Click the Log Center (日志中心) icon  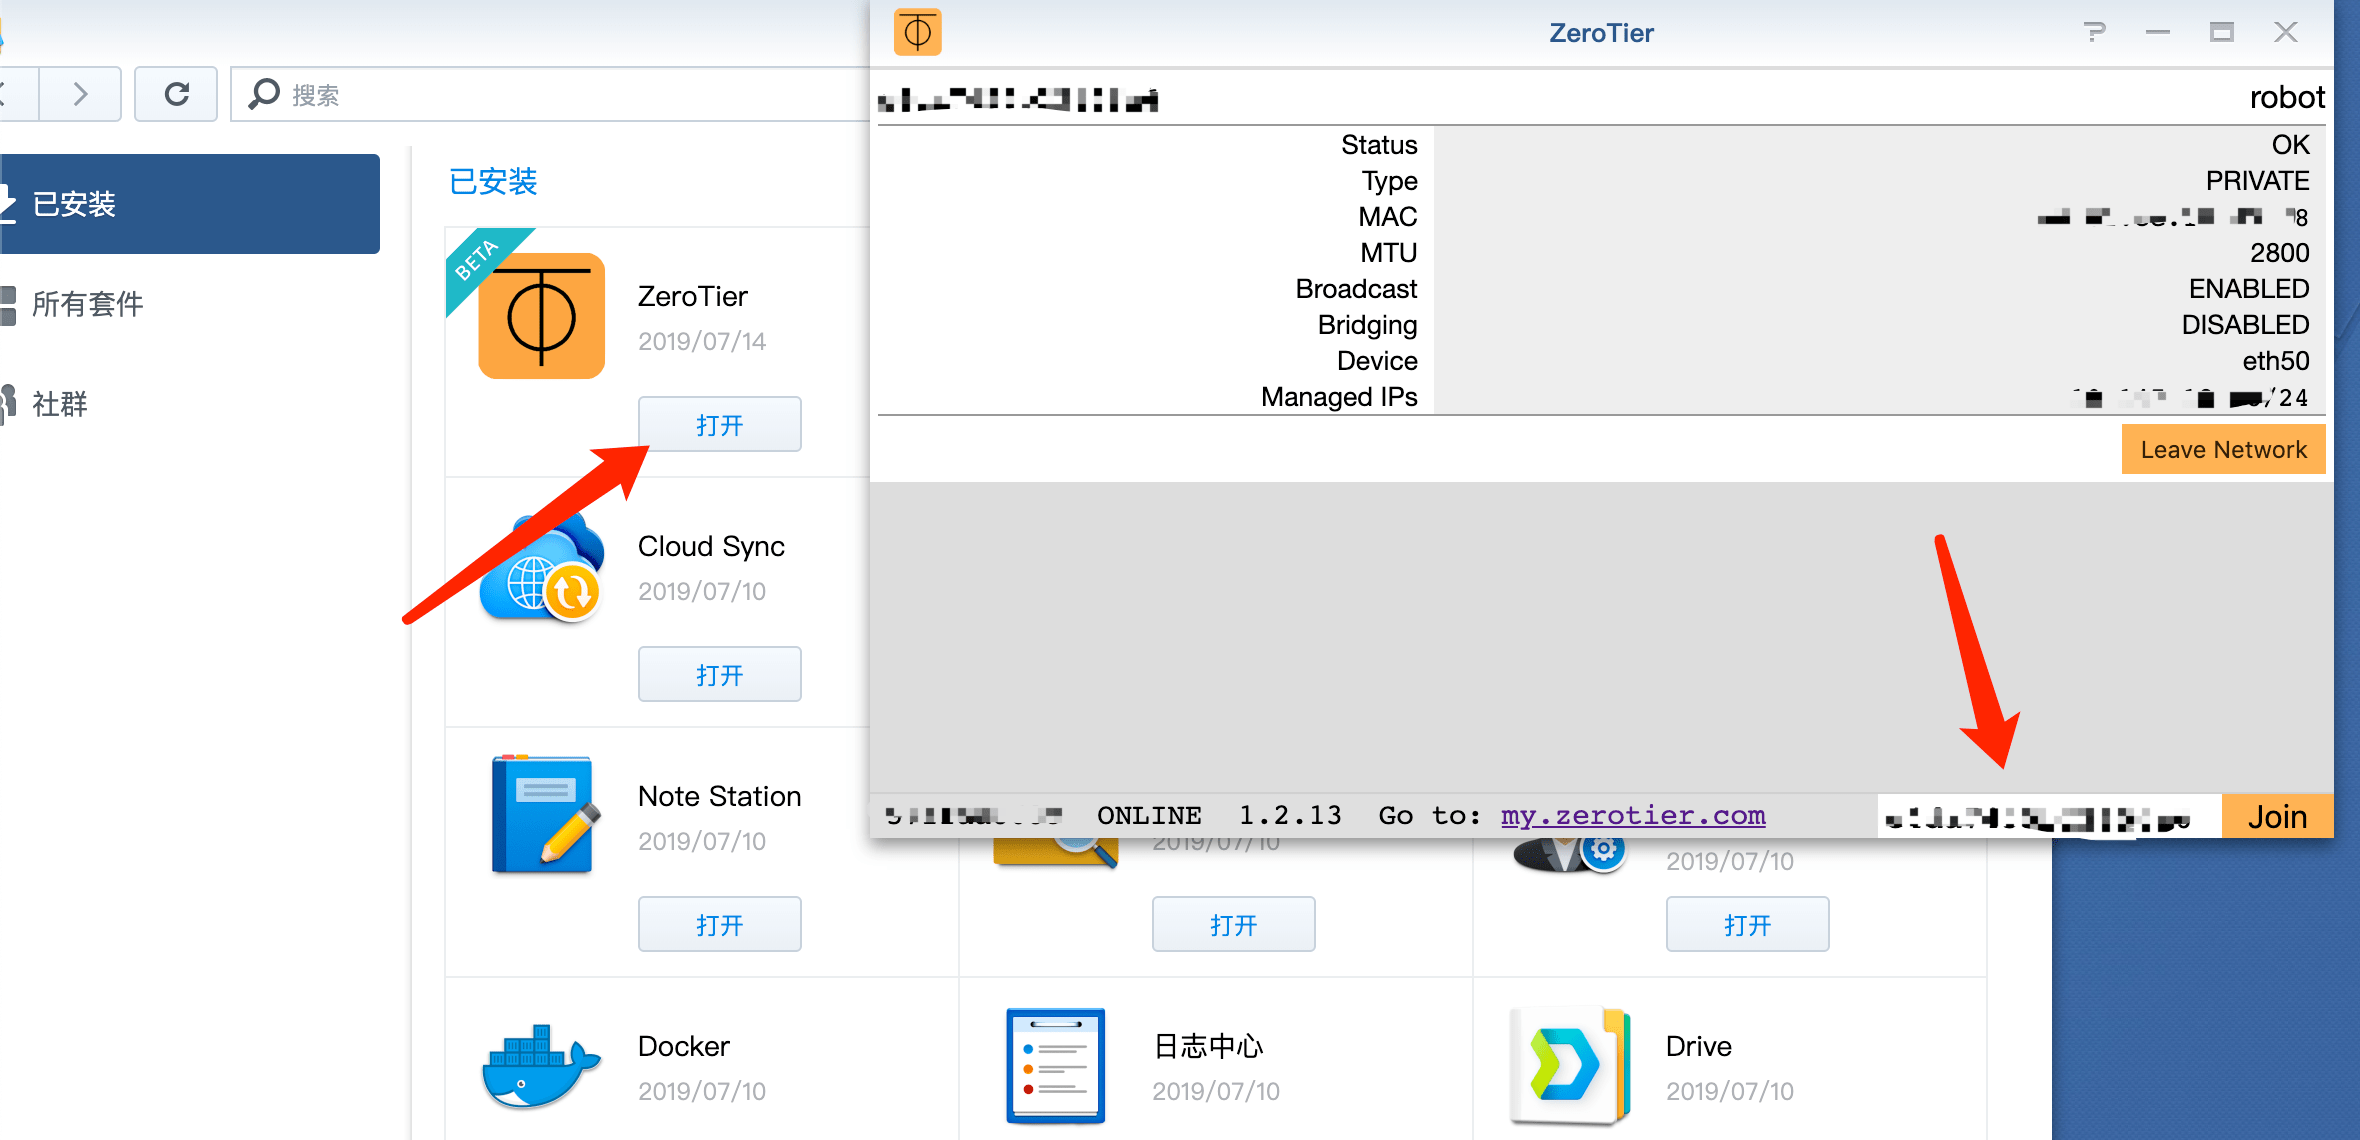point(1055,1065)
